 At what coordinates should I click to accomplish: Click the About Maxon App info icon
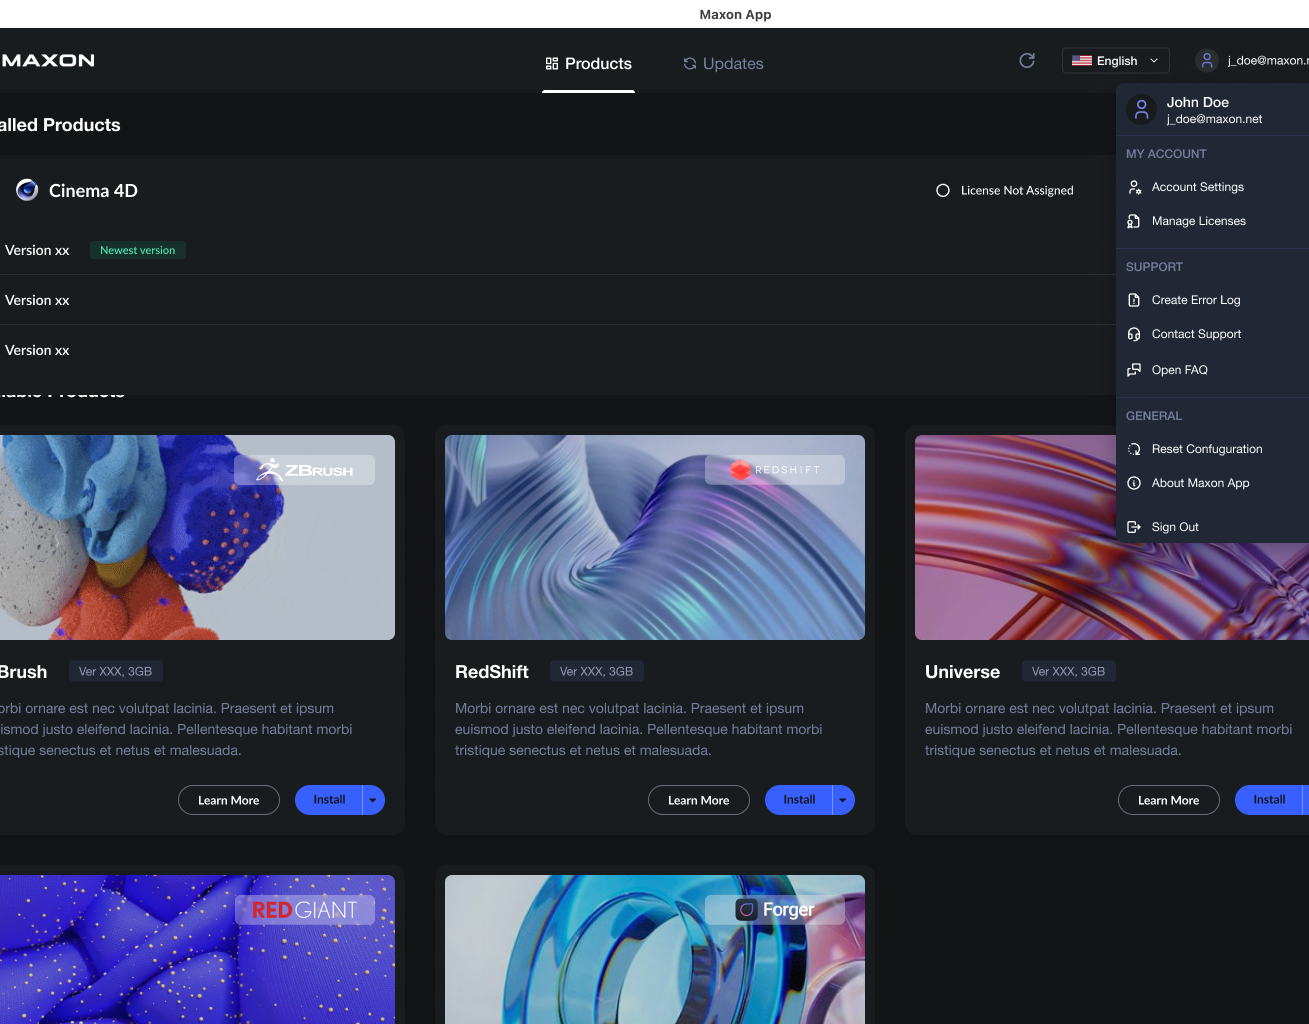click(1134, 483)
